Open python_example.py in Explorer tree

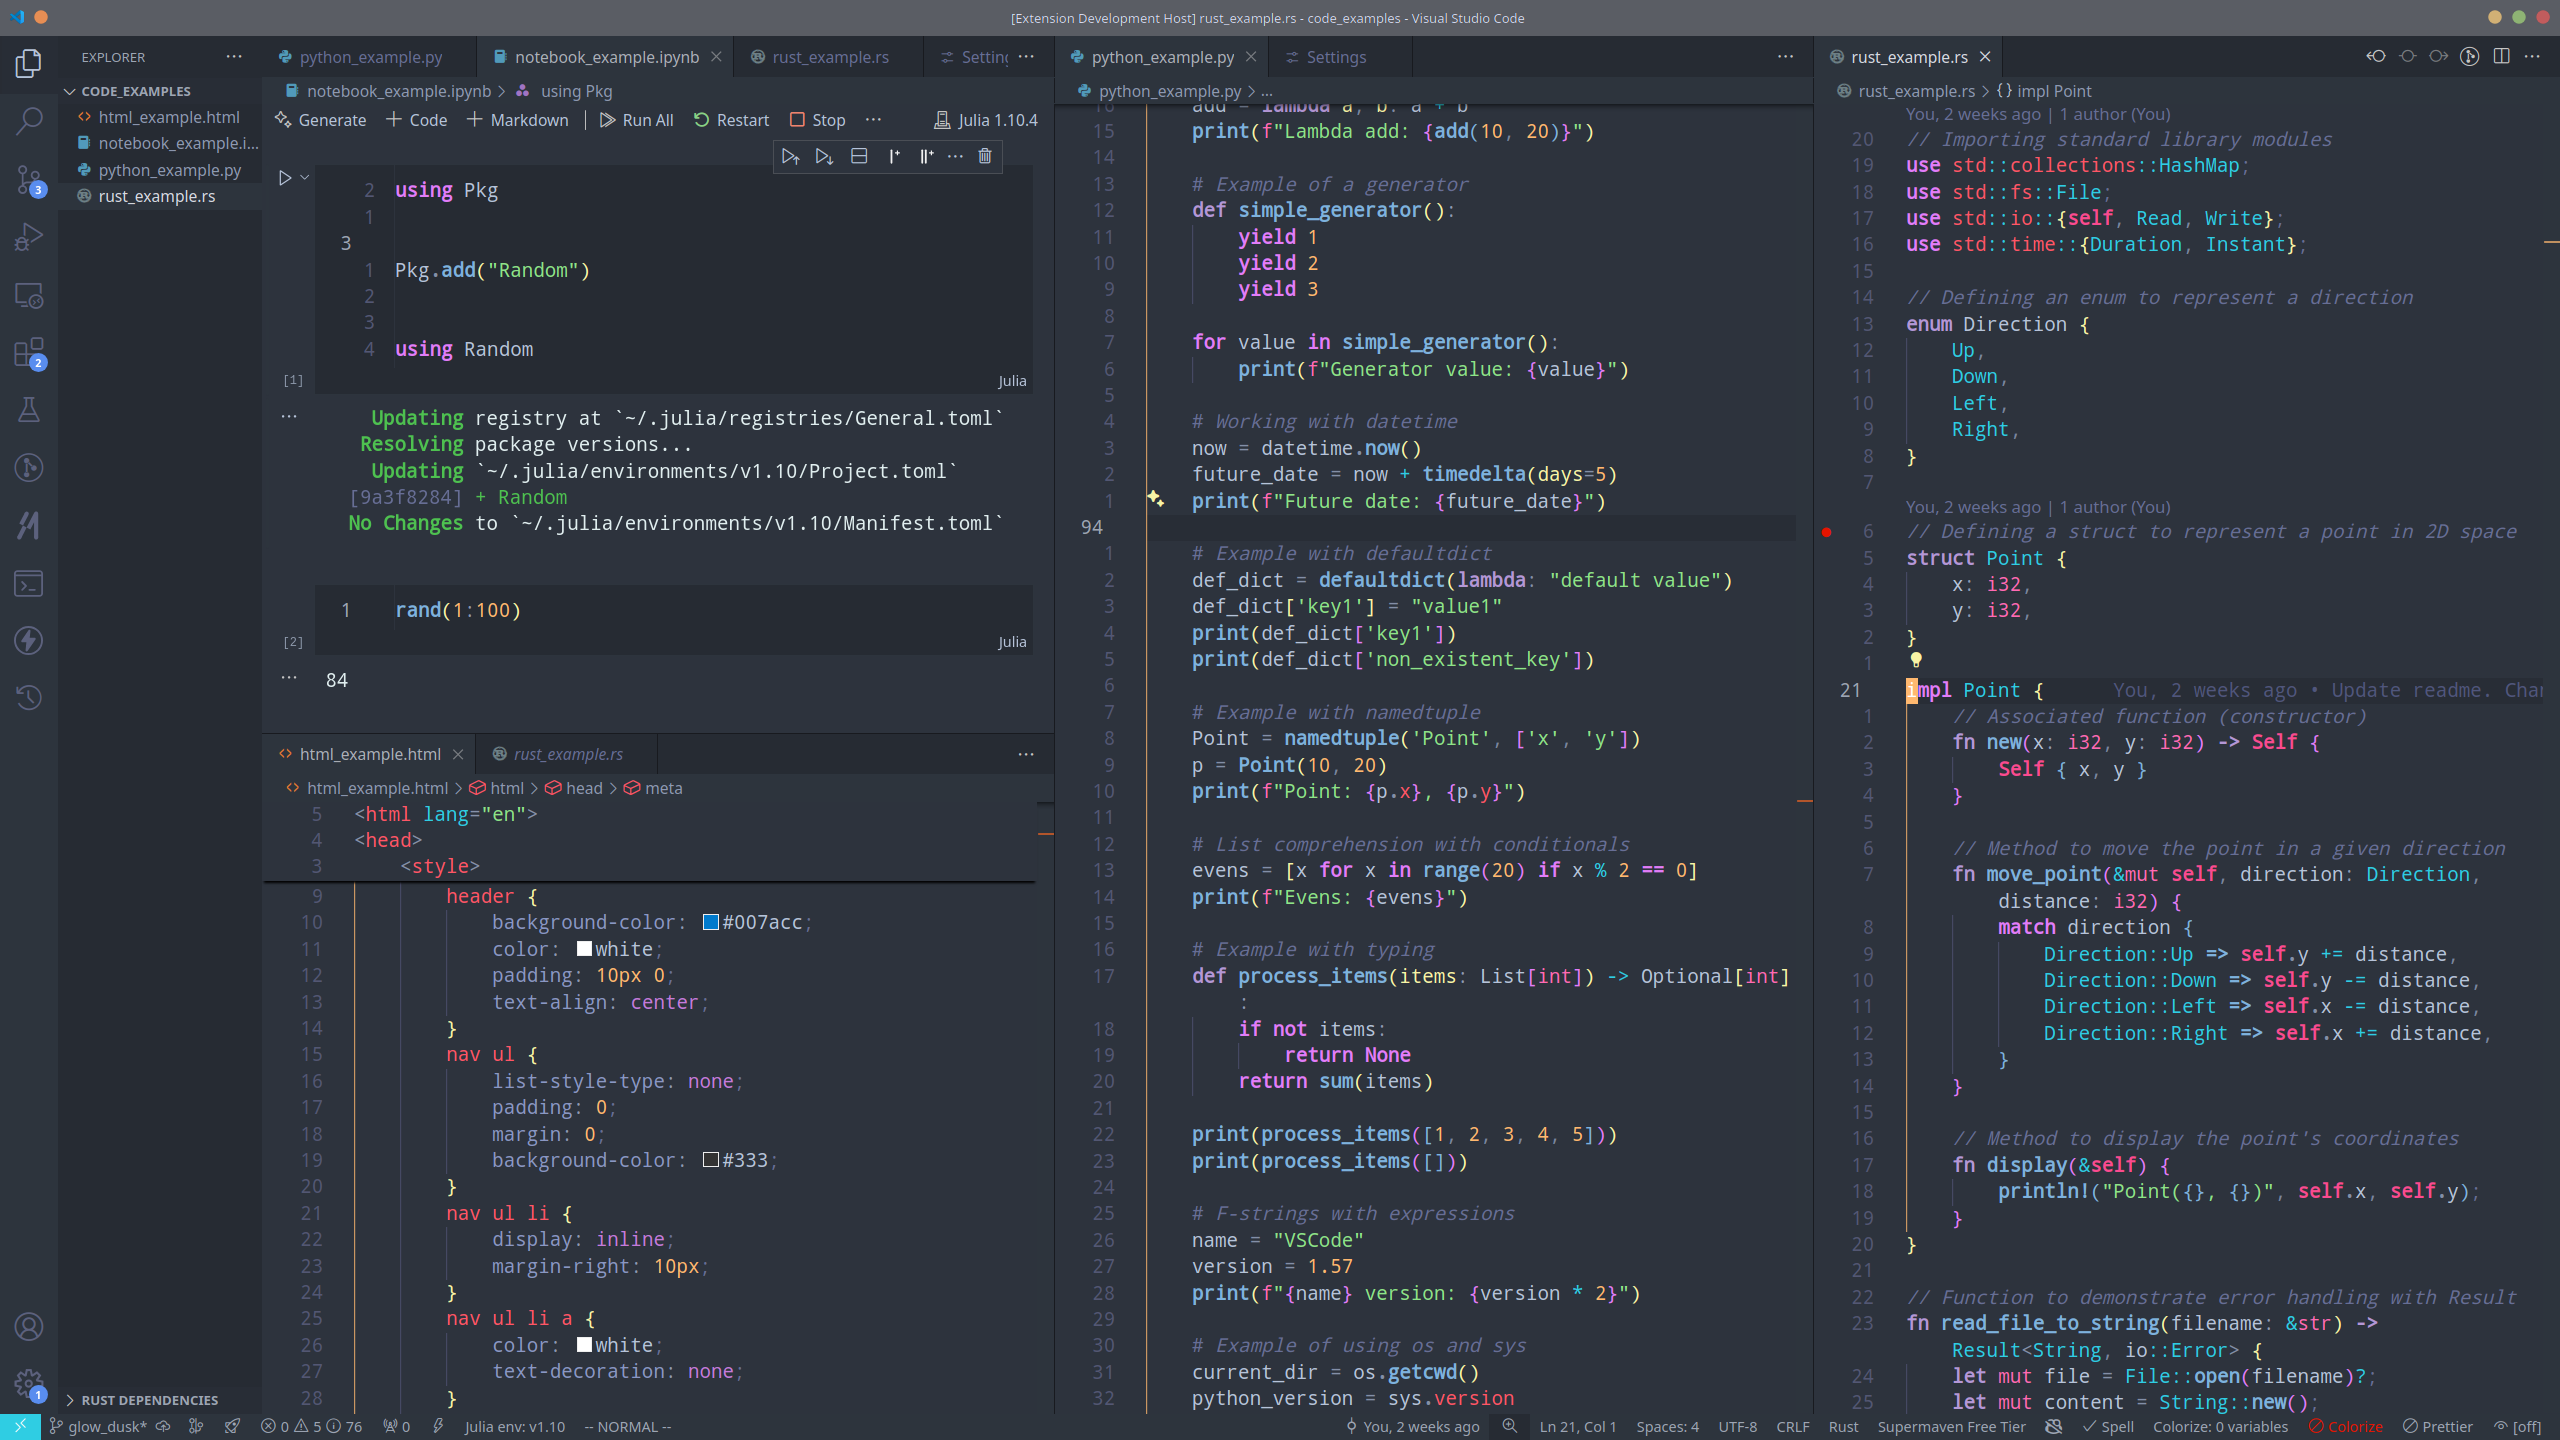click(169, 170)
